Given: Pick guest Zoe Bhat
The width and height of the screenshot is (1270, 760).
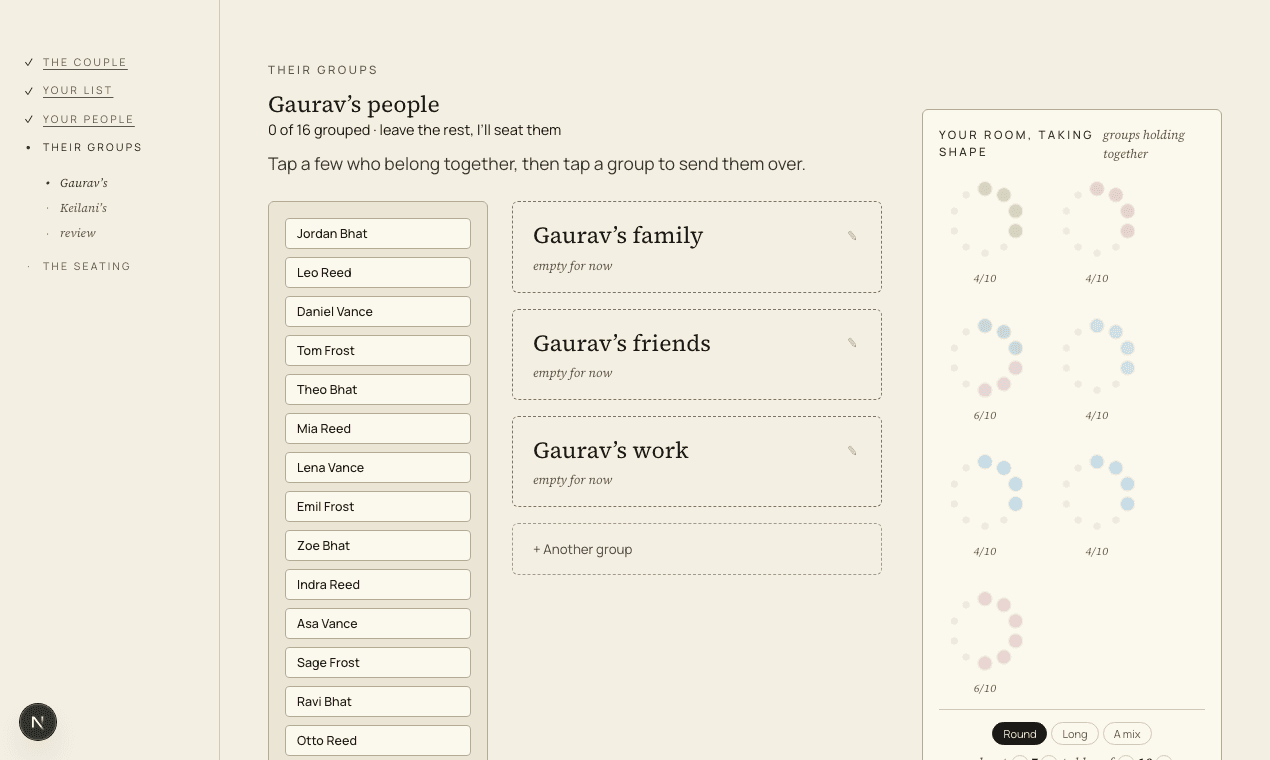Looking at the screenshot, I should pyautogui.click(x=378, y=546).
